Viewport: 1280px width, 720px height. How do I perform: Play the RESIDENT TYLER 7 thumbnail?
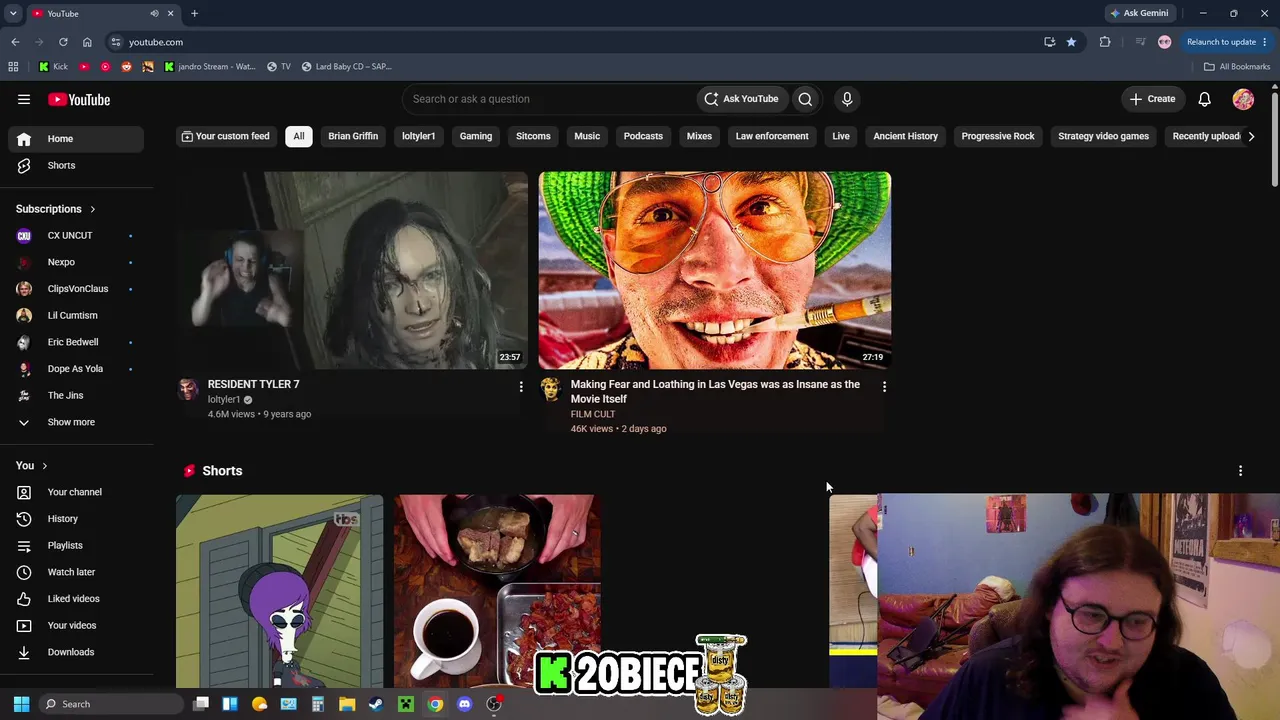[x=352, y=270]
